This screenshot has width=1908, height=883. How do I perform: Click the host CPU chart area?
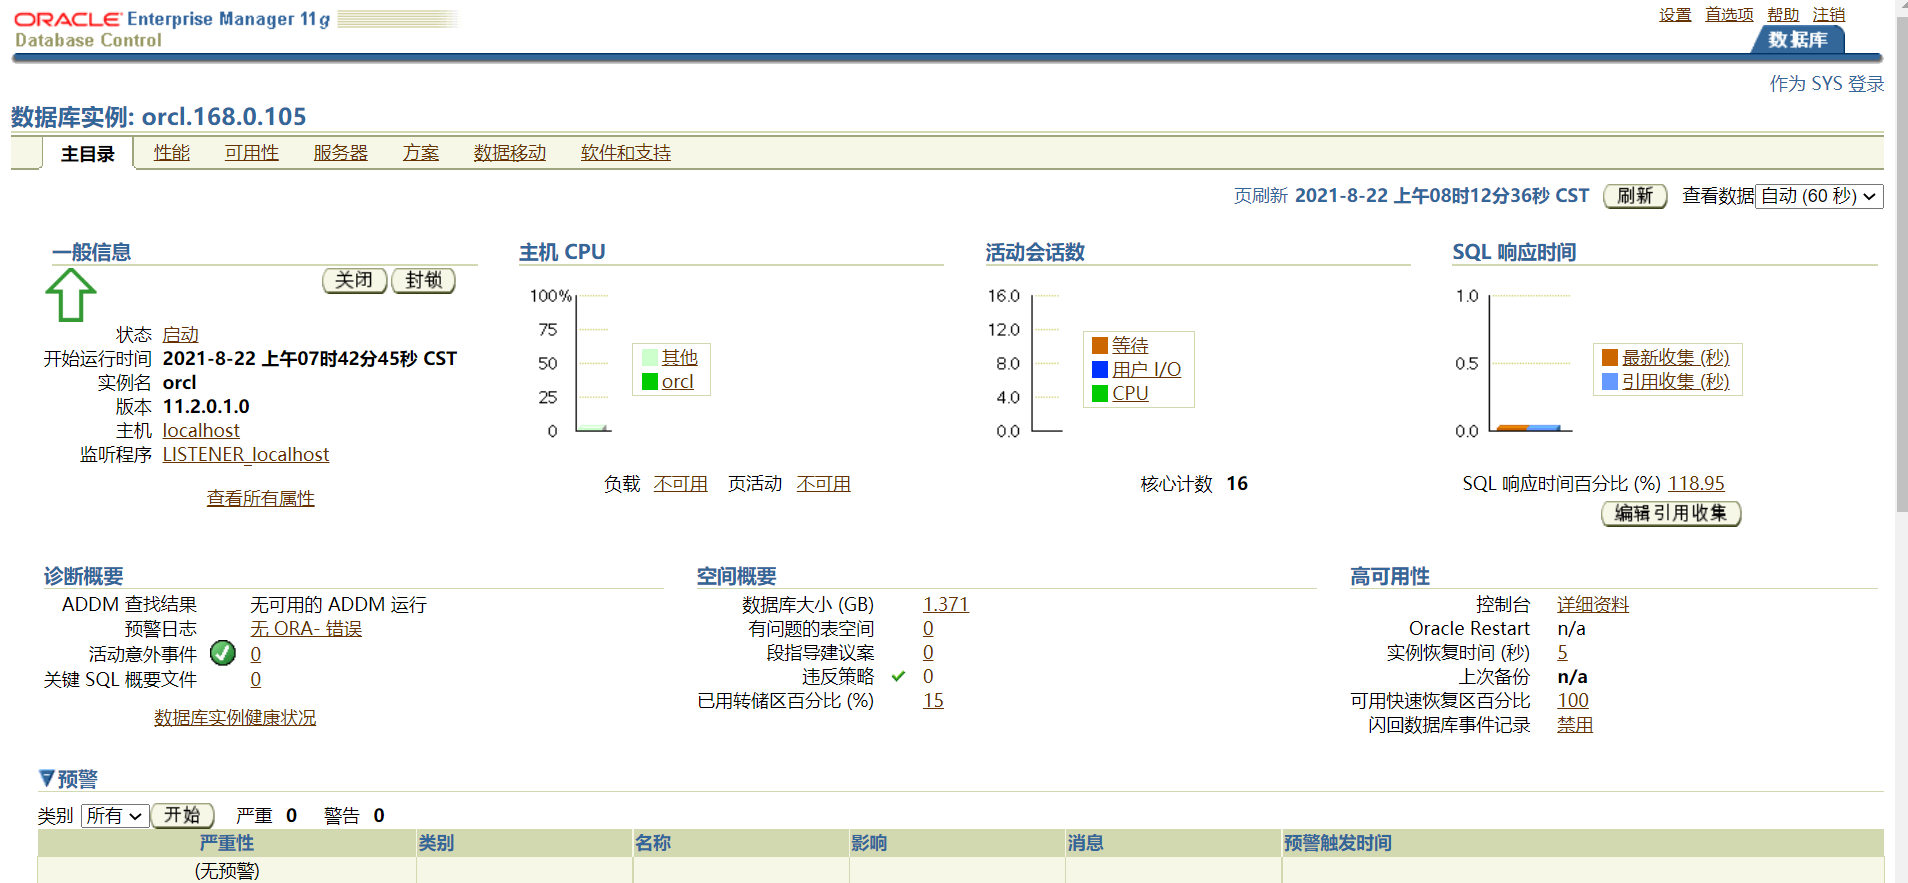click(x=592, y=363)
